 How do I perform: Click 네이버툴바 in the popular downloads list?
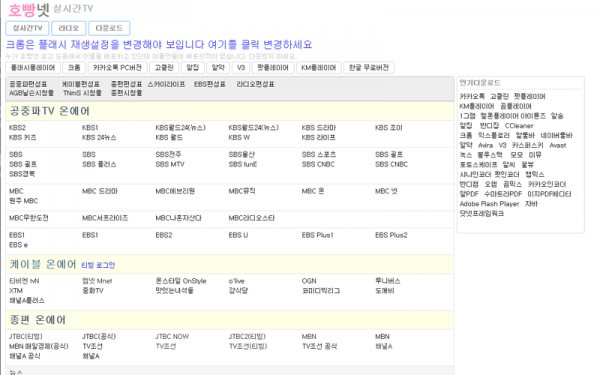[556, 135]
